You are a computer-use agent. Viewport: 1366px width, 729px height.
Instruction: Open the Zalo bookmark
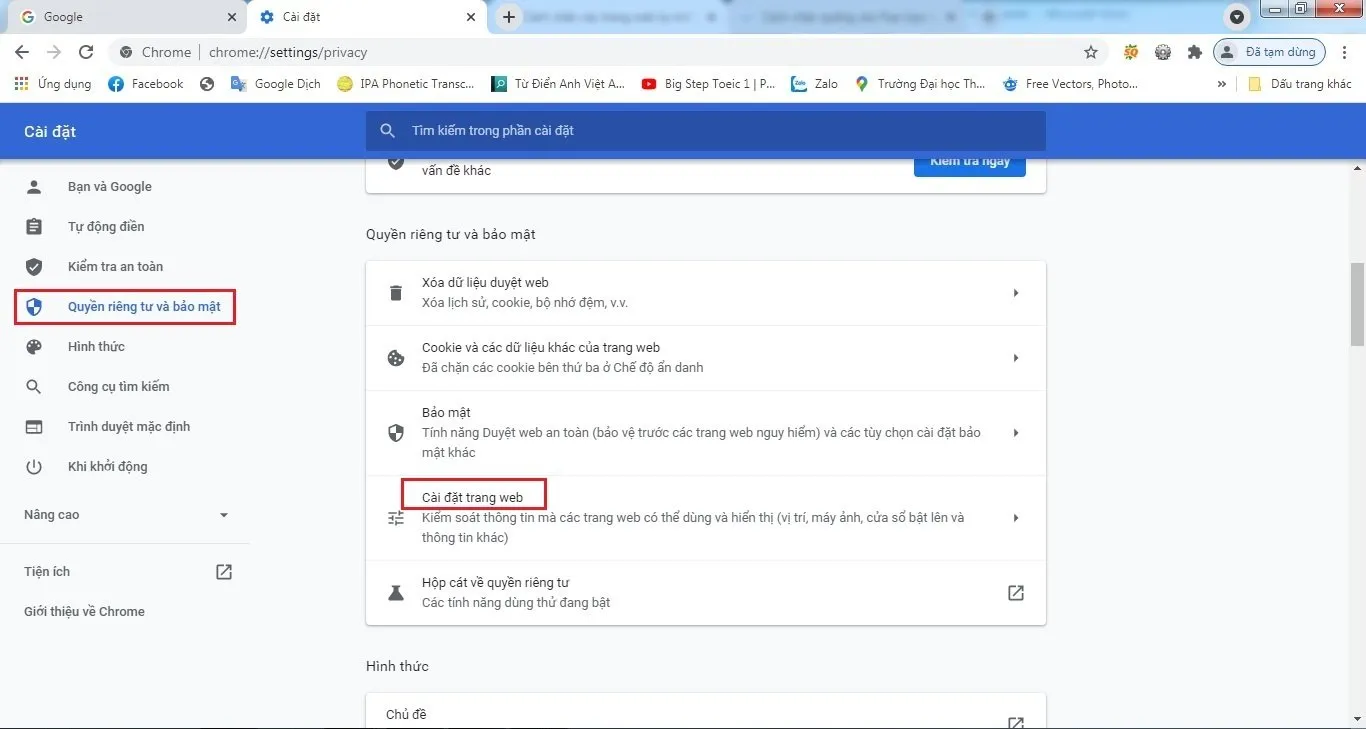(x=815, y=84)
